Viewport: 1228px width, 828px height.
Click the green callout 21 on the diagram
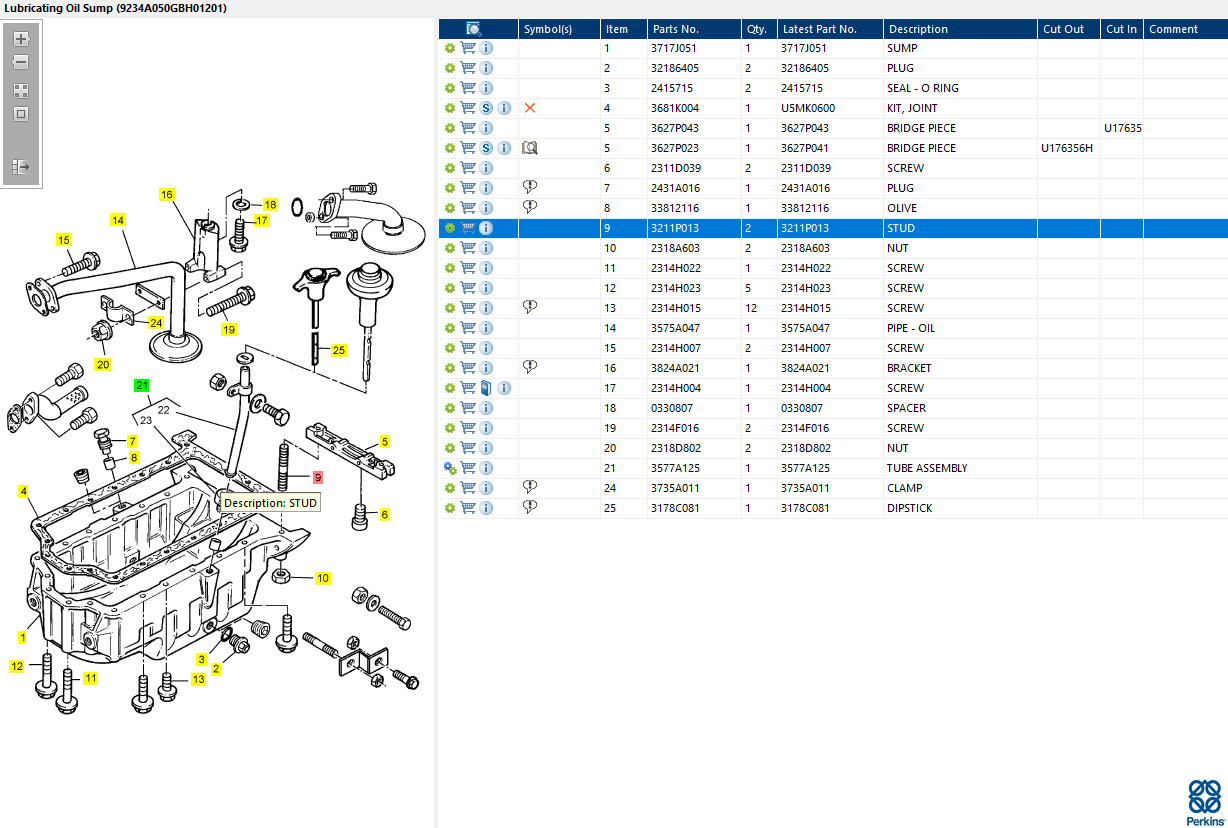tap(142, 385)
